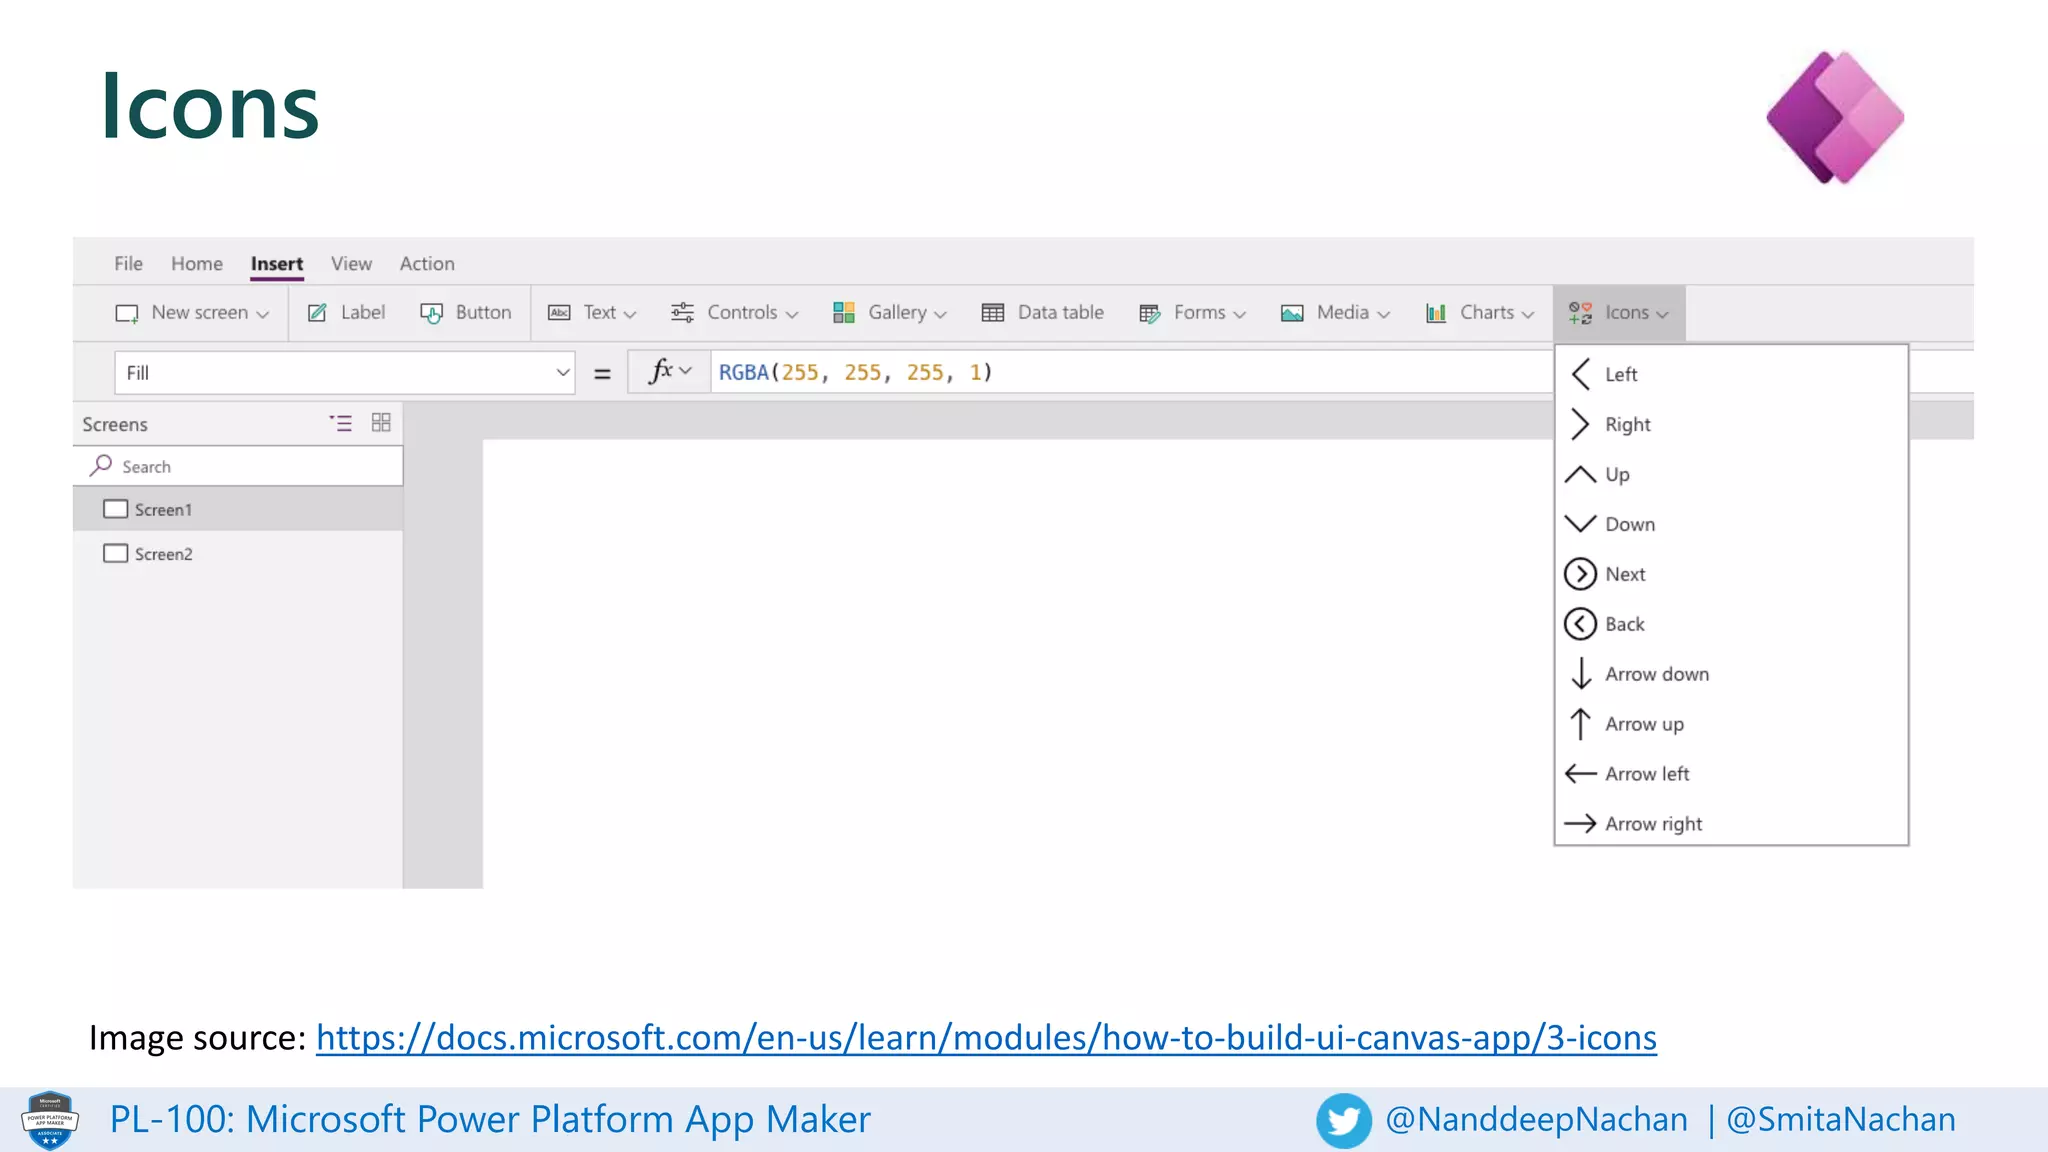Click the Gallery grid icon
This screenshot has width=2048, height=1152.
point(844,313)
